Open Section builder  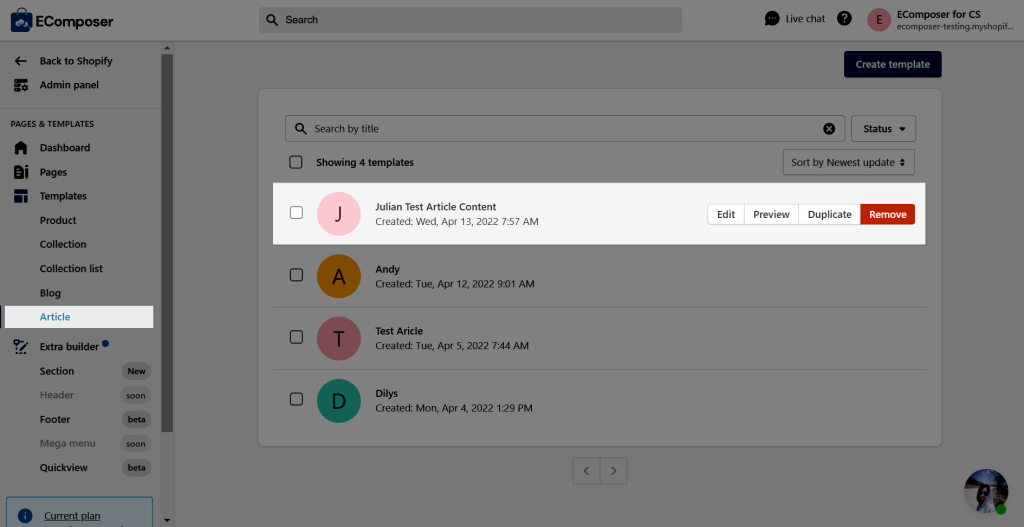click(57, 371)
